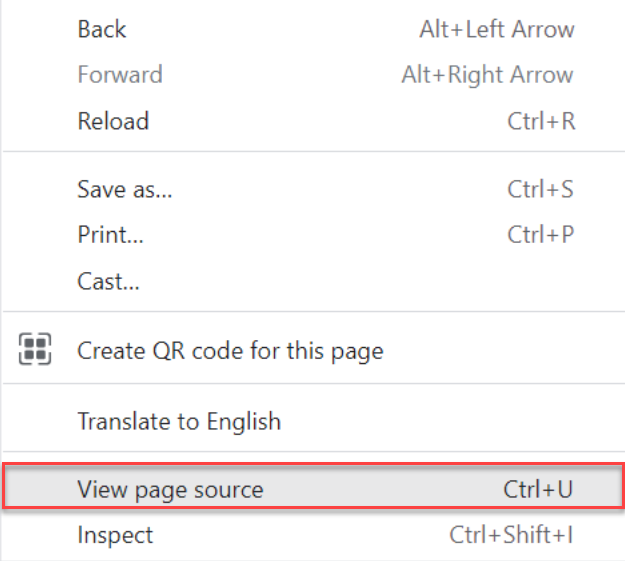Activate the red-outlined highlighted menu row
The height and width of the screenshot is (561, 625).
pos(313,486)
